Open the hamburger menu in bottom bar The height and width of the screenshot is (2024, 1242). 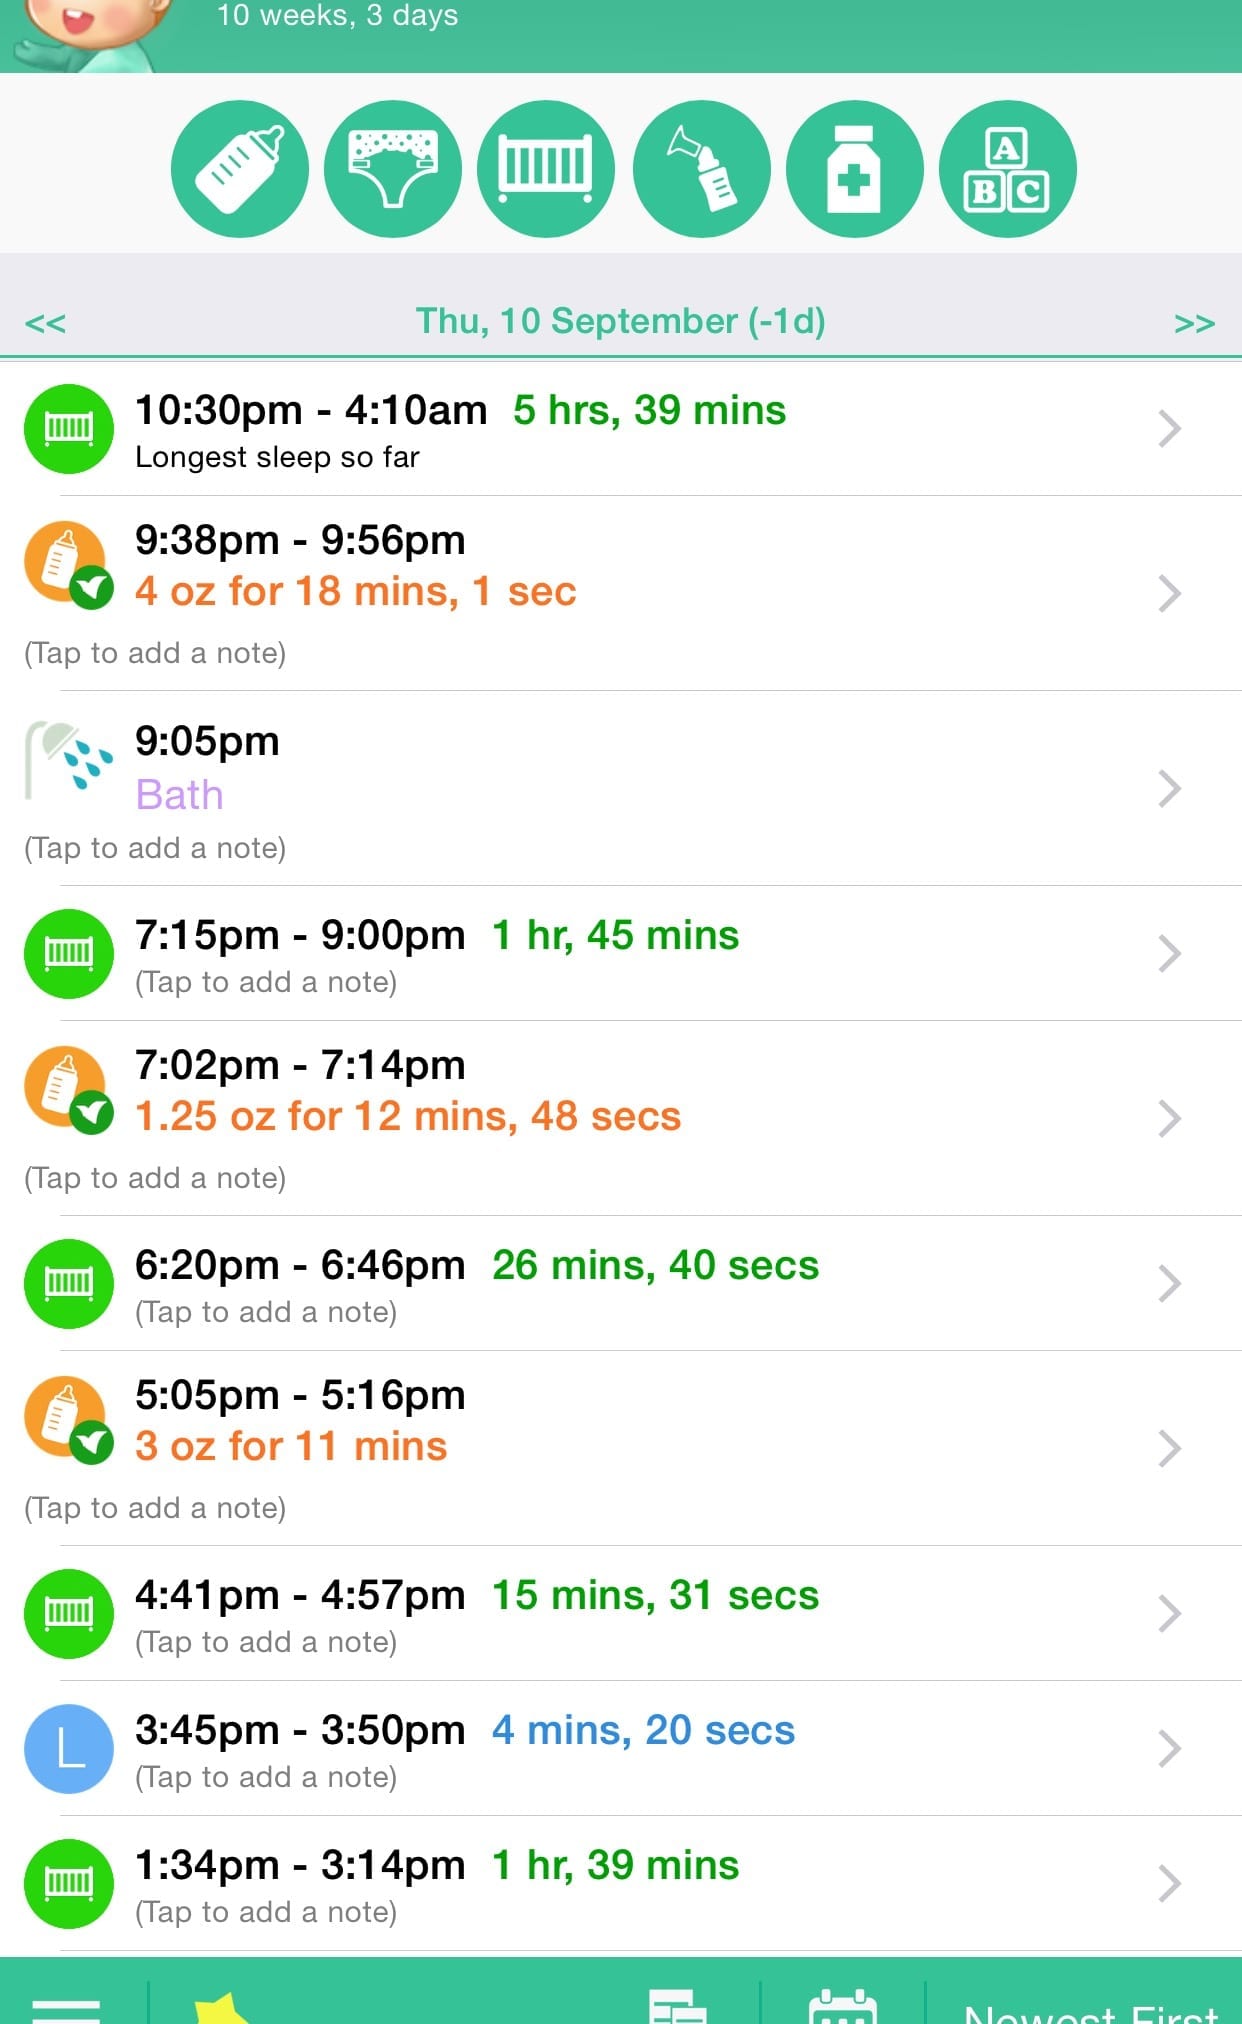tap(66, 2008)
